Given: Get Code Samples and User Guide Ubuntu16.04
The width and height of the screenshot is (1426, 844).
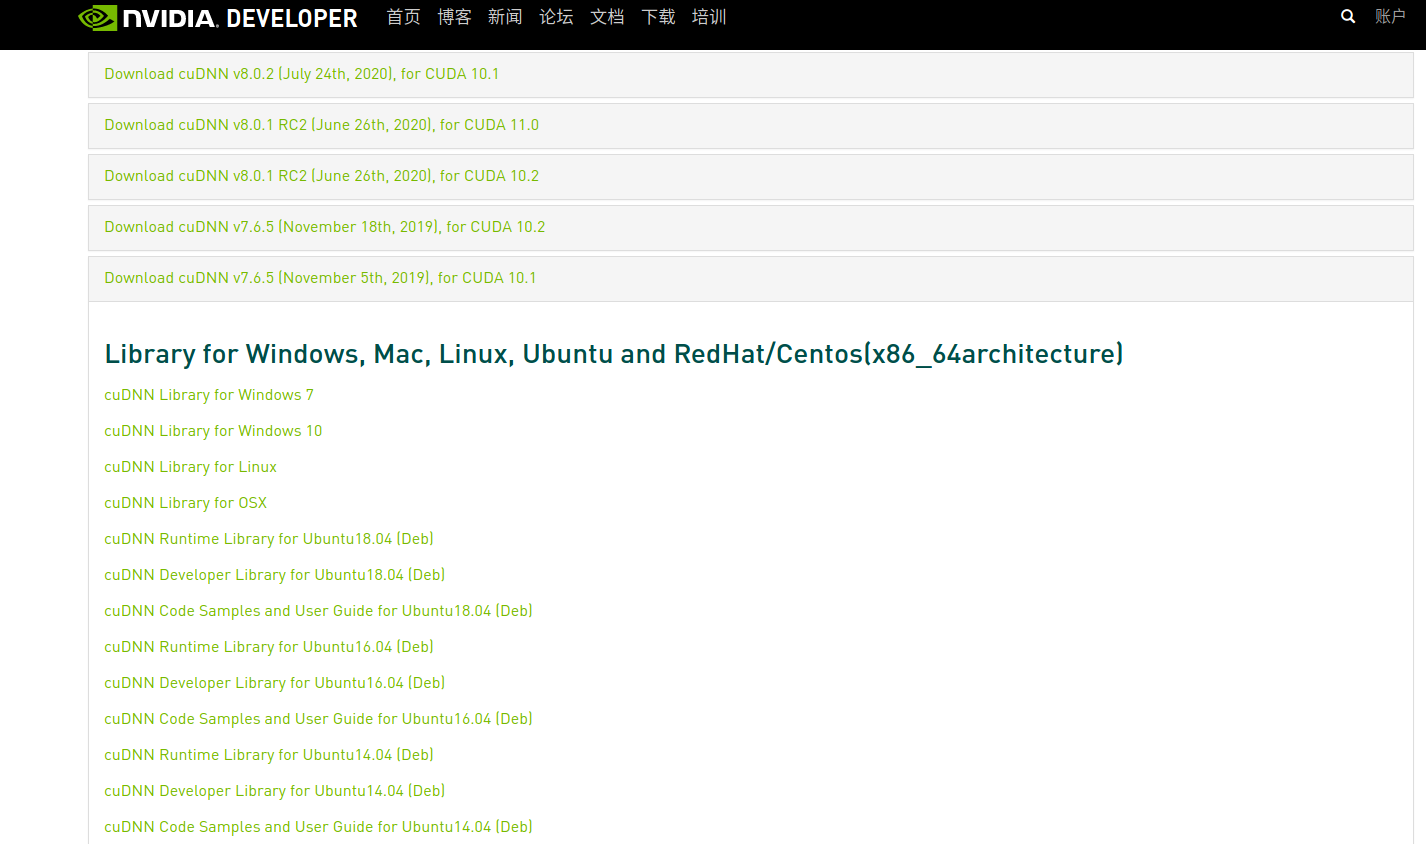Looking at the screenshot, I should pos(318,719).
